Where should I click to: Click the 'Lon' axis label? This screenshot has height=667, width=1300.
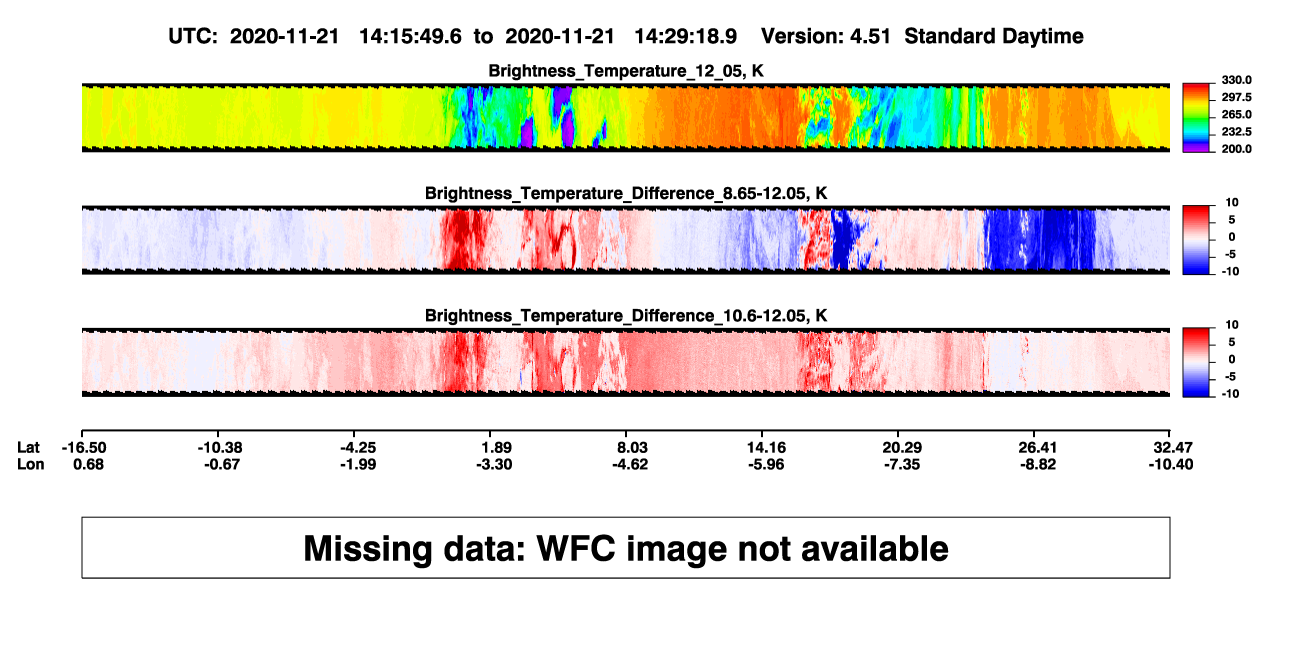[30, 464]
